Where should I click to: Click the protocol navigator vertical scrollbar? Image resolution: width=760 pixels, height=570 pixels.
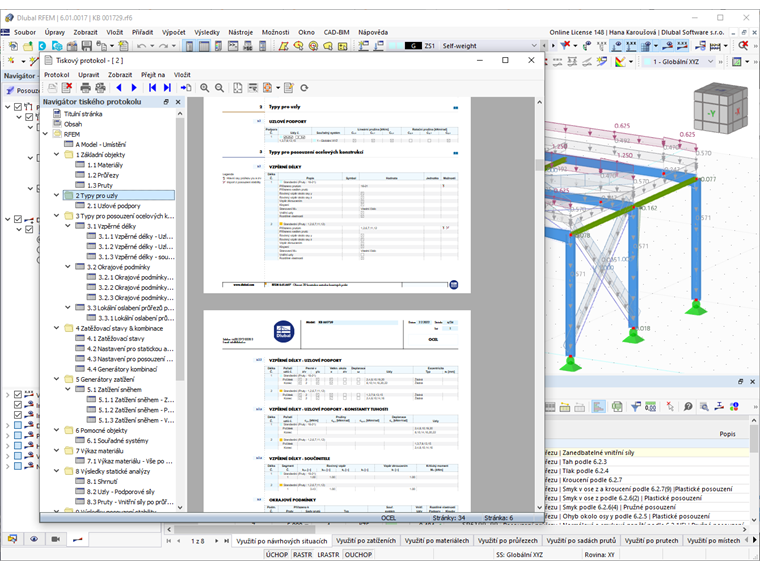(x=180, y=249)
